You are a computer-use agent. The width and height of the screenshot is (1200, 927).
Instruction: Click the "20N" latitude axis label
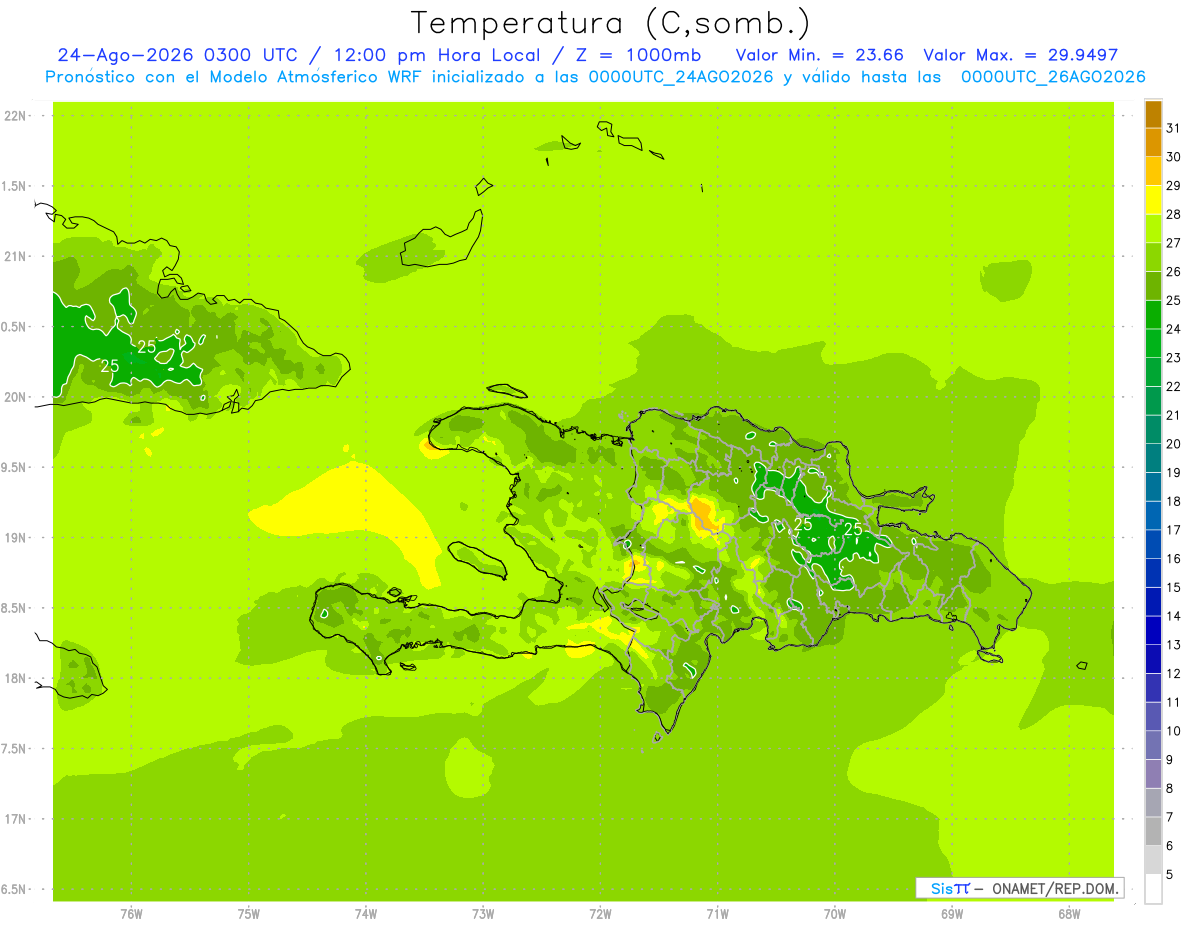17,398
